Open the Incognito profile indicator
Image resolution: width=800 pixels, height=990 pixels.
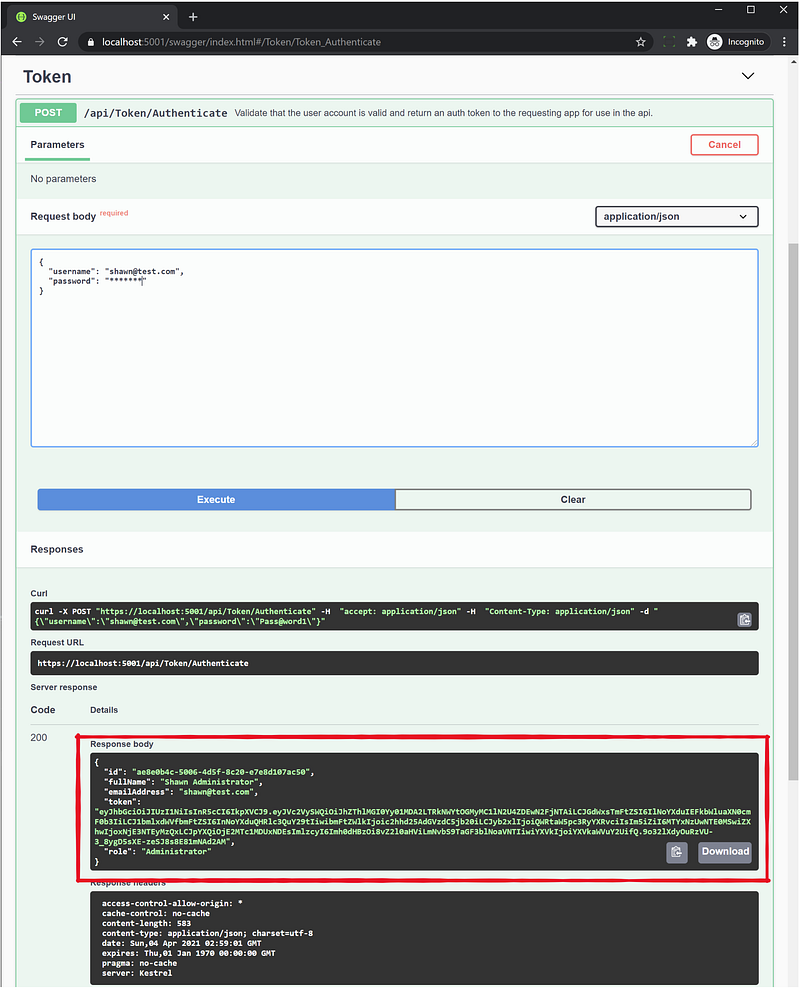pos(737,42)
